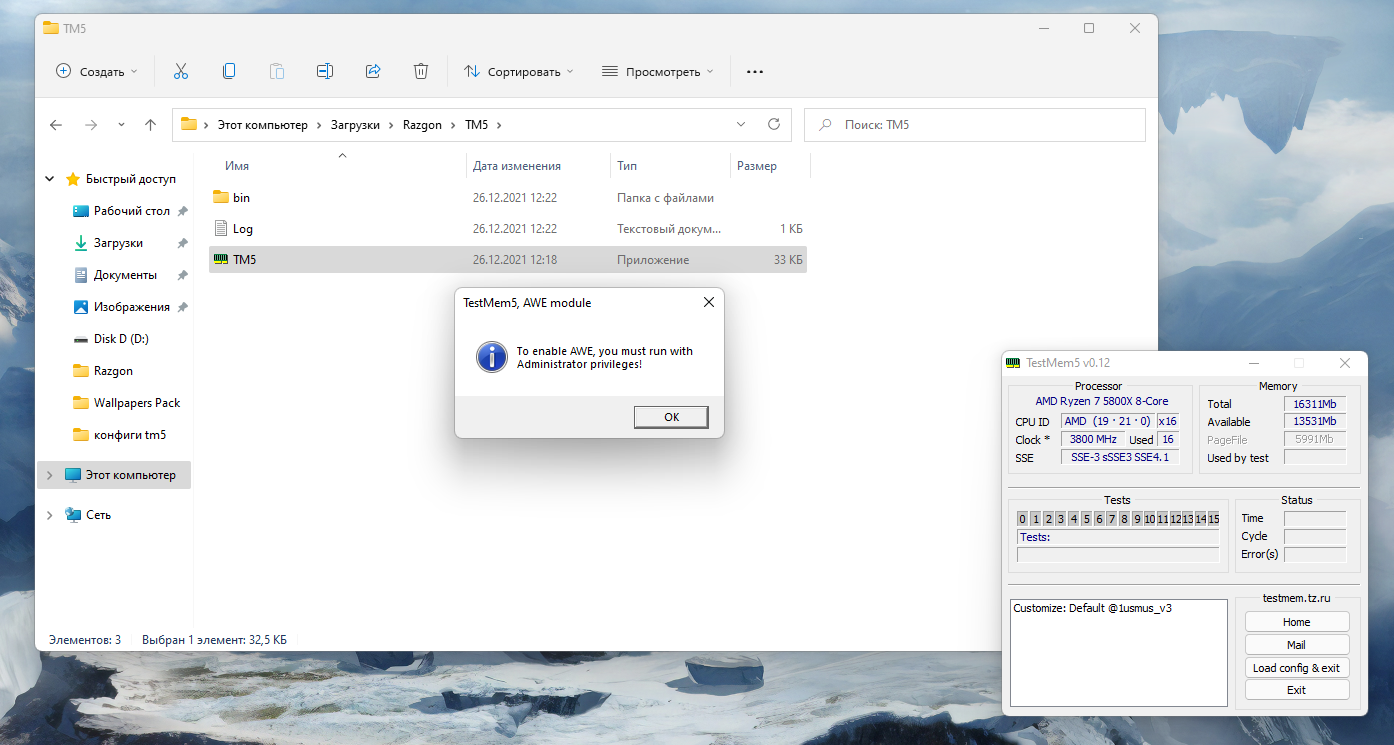Screen dimensions: 1394x745
Task: Click the pin icon next to Рабочий стол
Action: [182, 212]
